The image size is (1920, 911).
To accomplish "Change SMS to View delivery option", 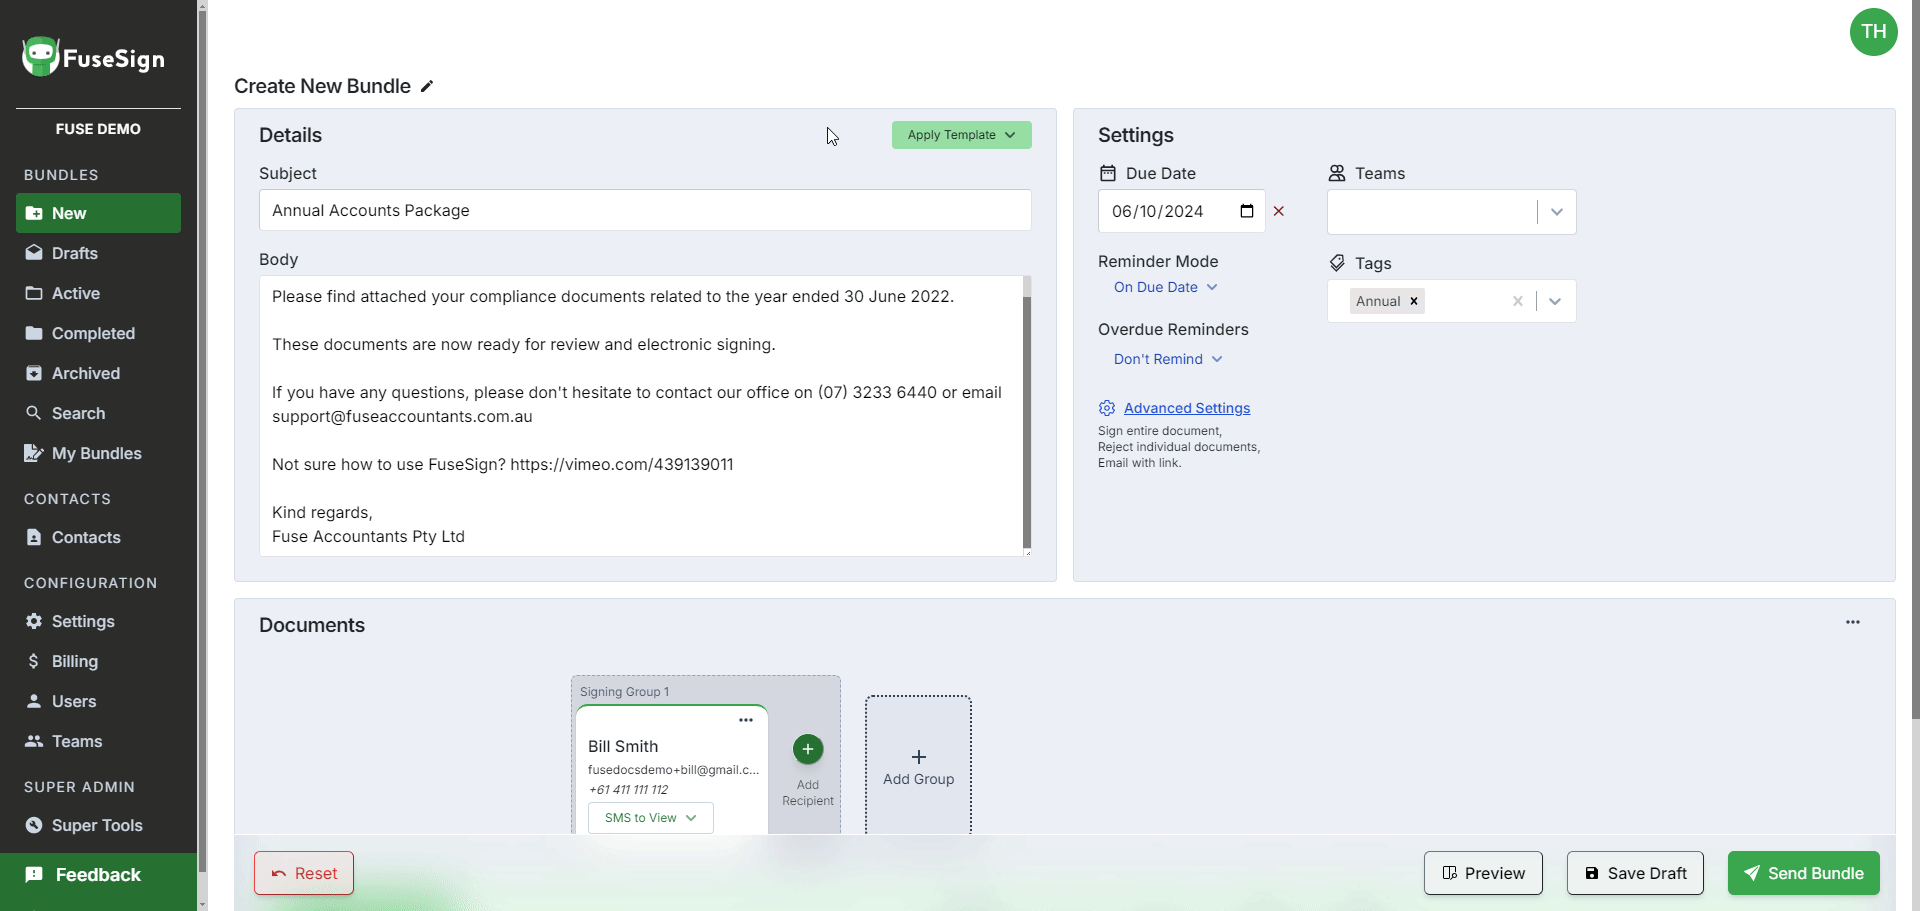I will [650, 817].
